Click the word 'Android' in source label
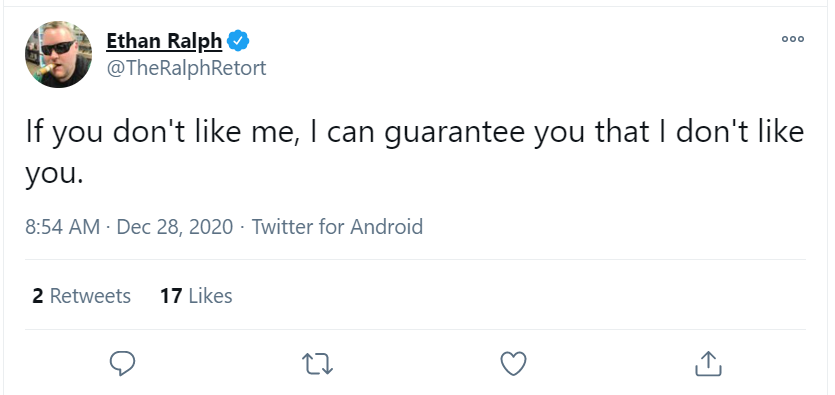This screenshot has height=395, width=835. (x=387, y=227)
